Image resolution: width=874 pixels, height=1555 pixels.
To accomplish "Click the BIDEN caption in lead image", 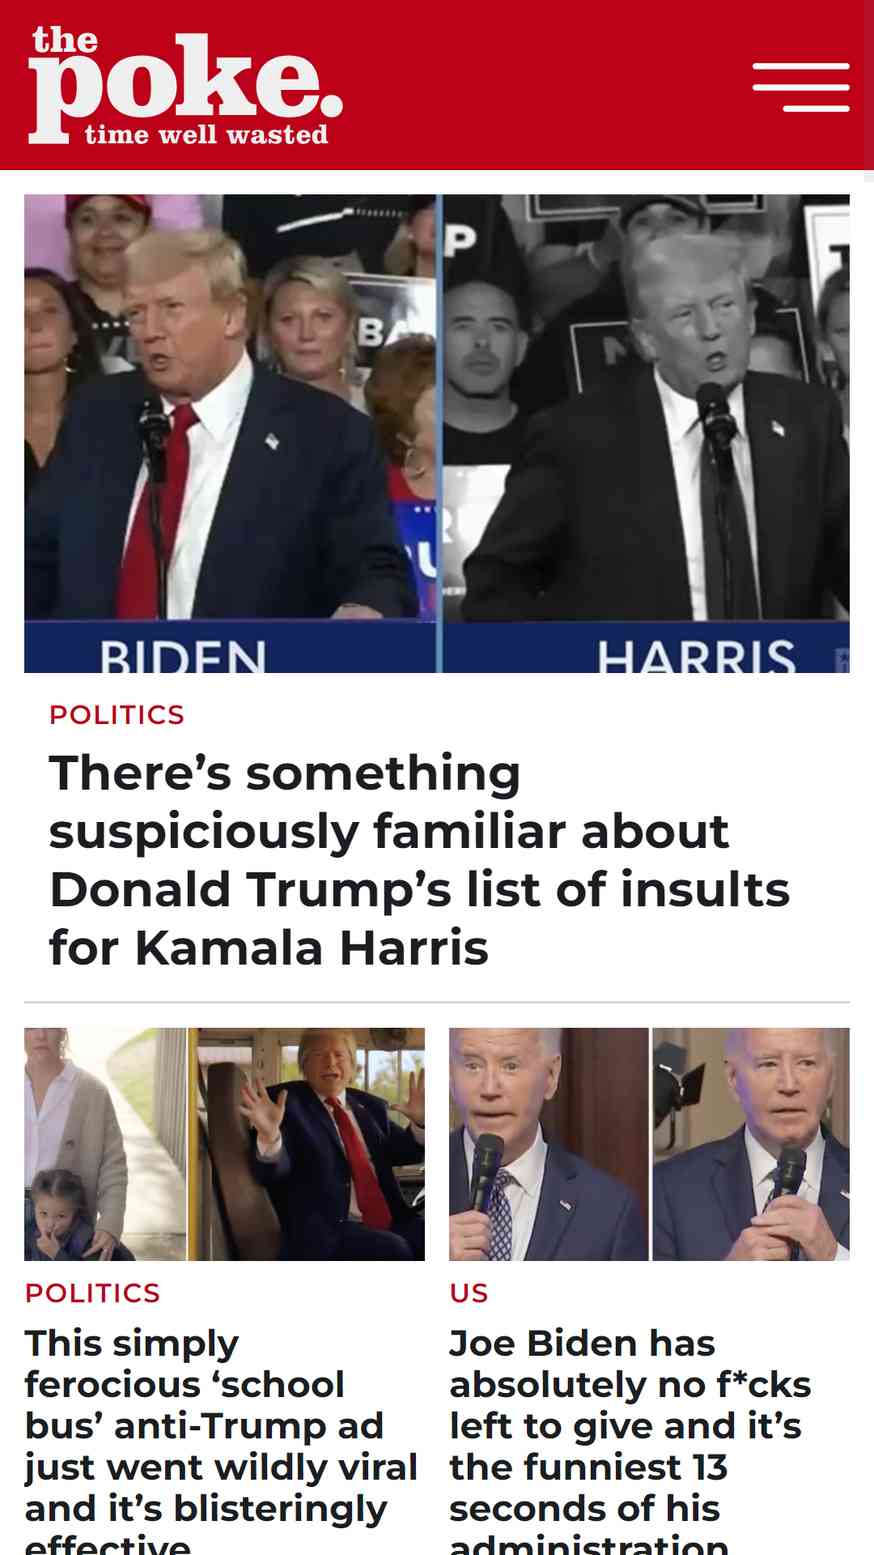I will (183, 656).
